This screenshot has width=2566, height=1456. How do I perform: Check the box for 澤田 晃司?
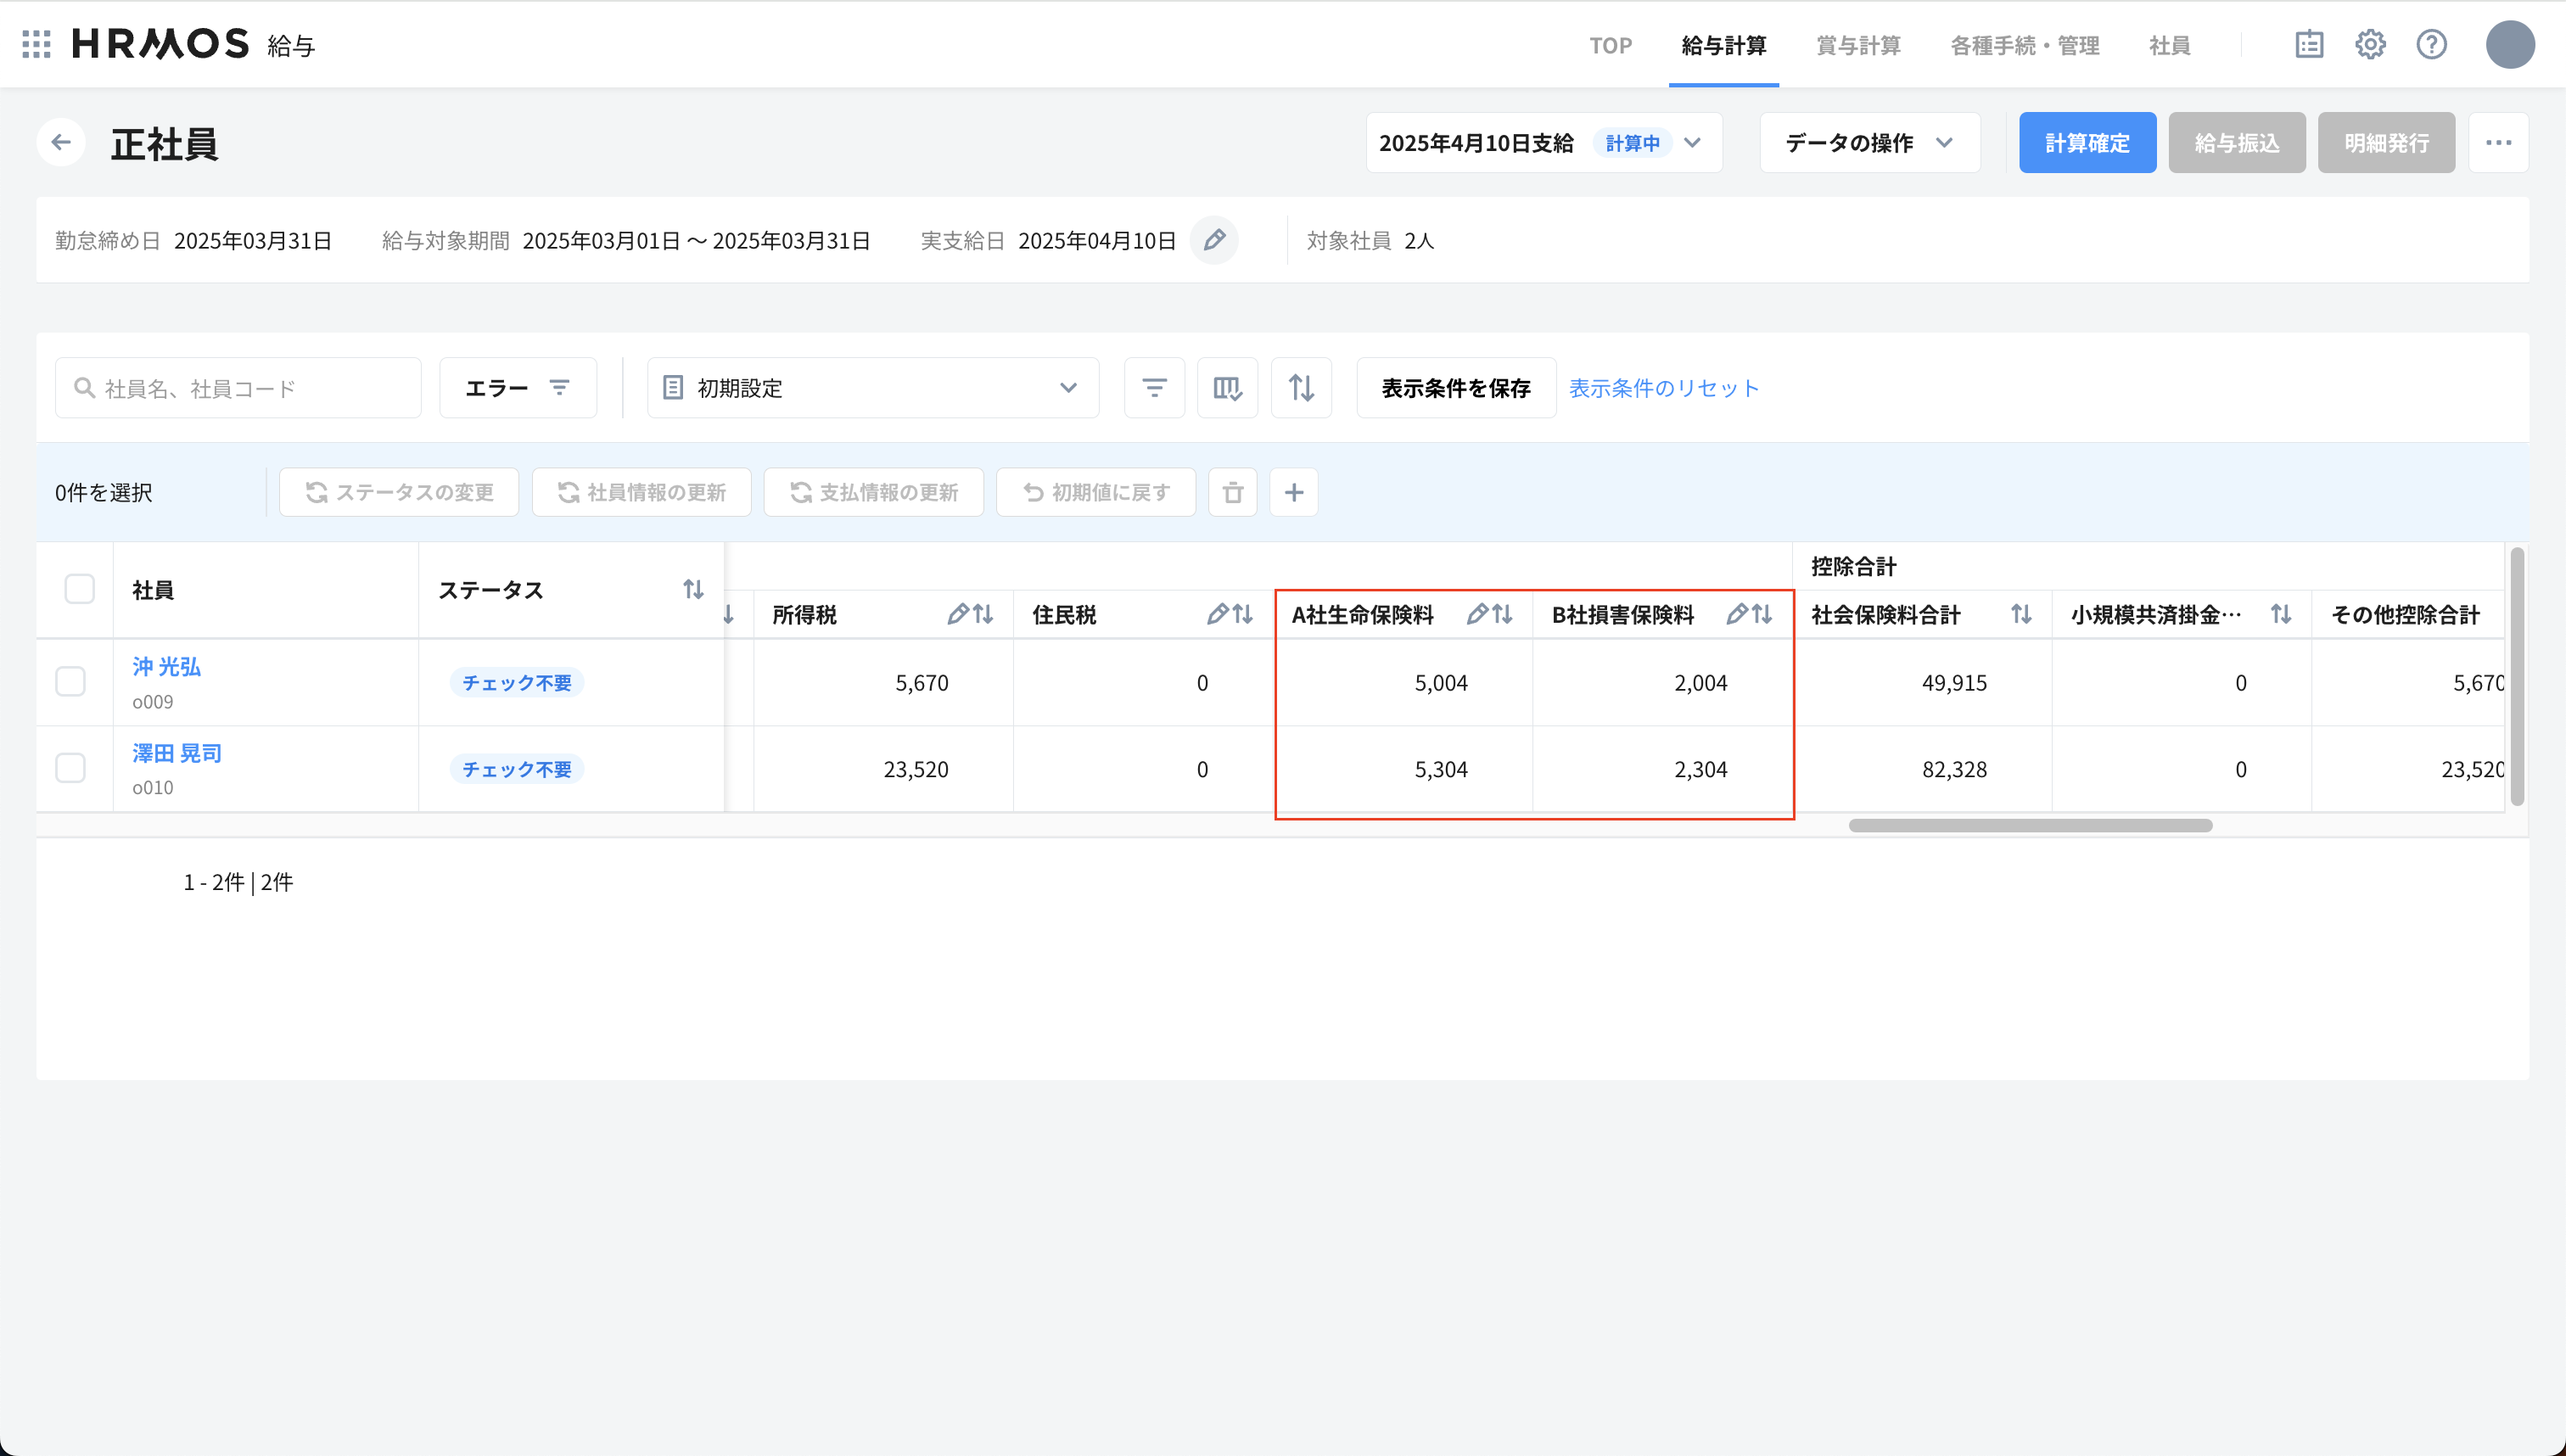tap(70, 768)
